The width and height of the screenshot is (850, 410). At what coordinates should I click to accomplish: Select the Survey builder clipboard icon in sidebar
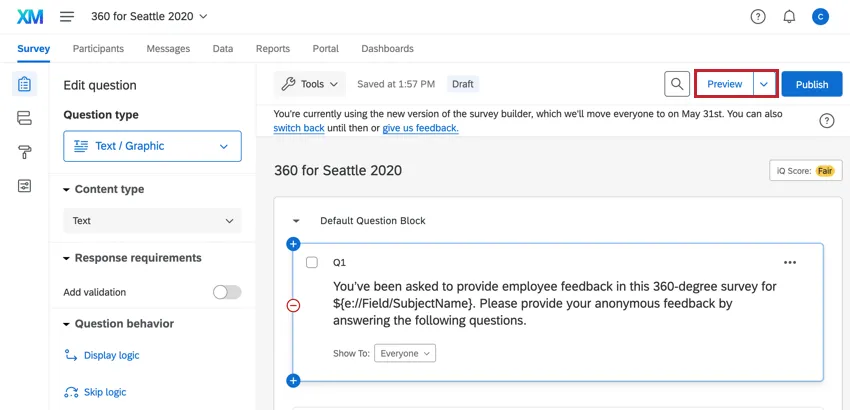24,84
